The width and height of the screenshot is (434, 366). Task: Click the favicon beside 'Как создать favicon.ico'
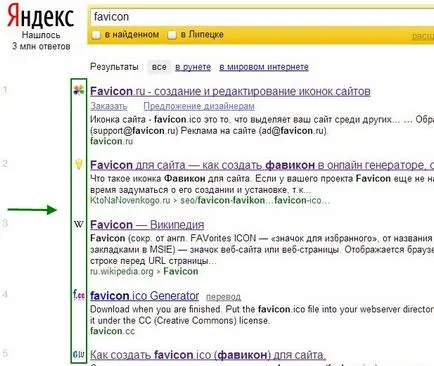tap(79, 354)
